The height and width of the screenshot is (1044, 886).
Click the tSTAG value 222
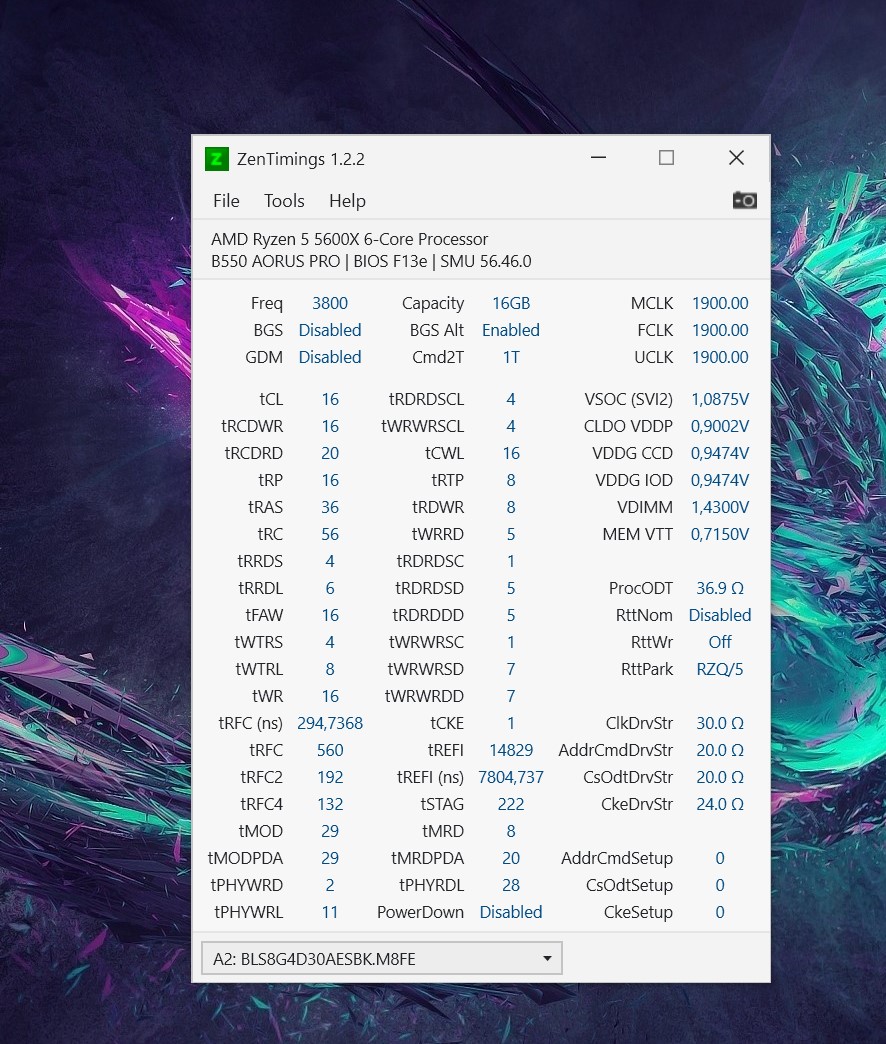511,804
